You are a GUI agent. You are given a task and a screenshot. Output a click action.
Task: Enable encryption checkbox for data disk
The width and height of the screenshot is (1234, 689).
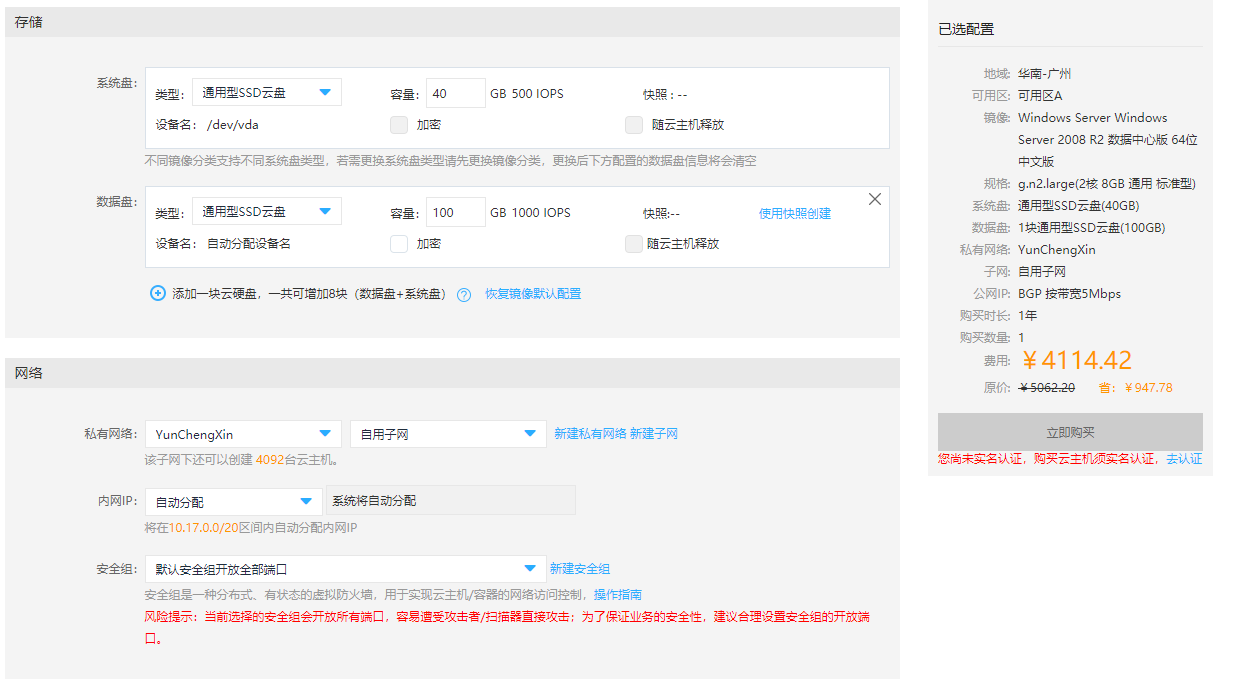[x=399, y=243]
